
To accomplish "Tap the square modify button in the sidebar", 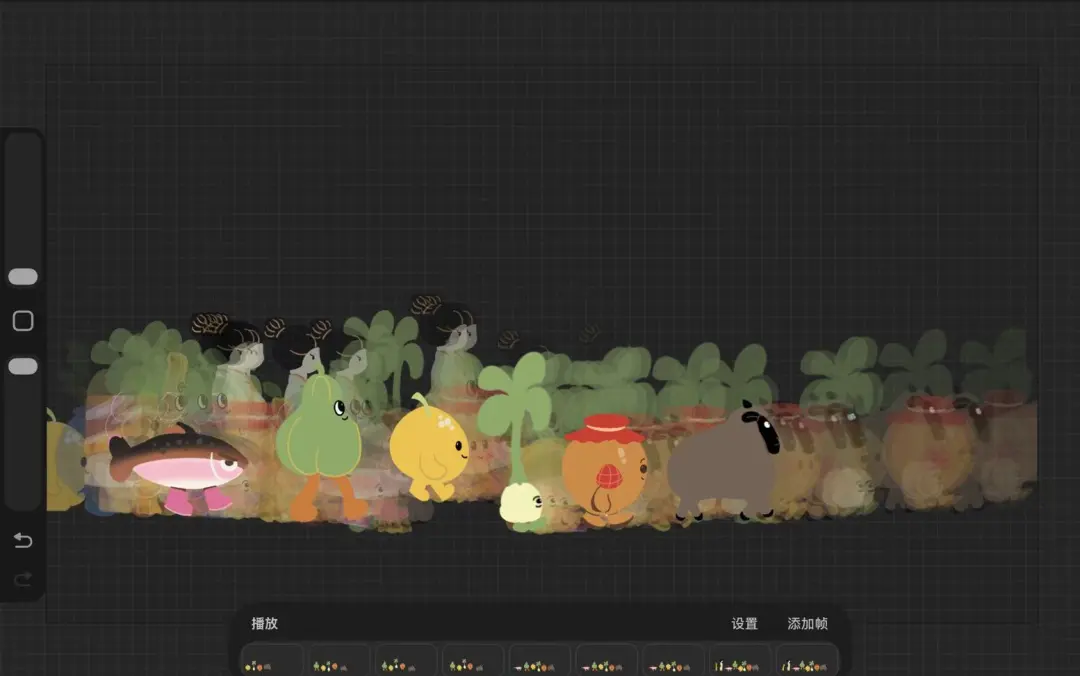I will [x=22, y=321].
